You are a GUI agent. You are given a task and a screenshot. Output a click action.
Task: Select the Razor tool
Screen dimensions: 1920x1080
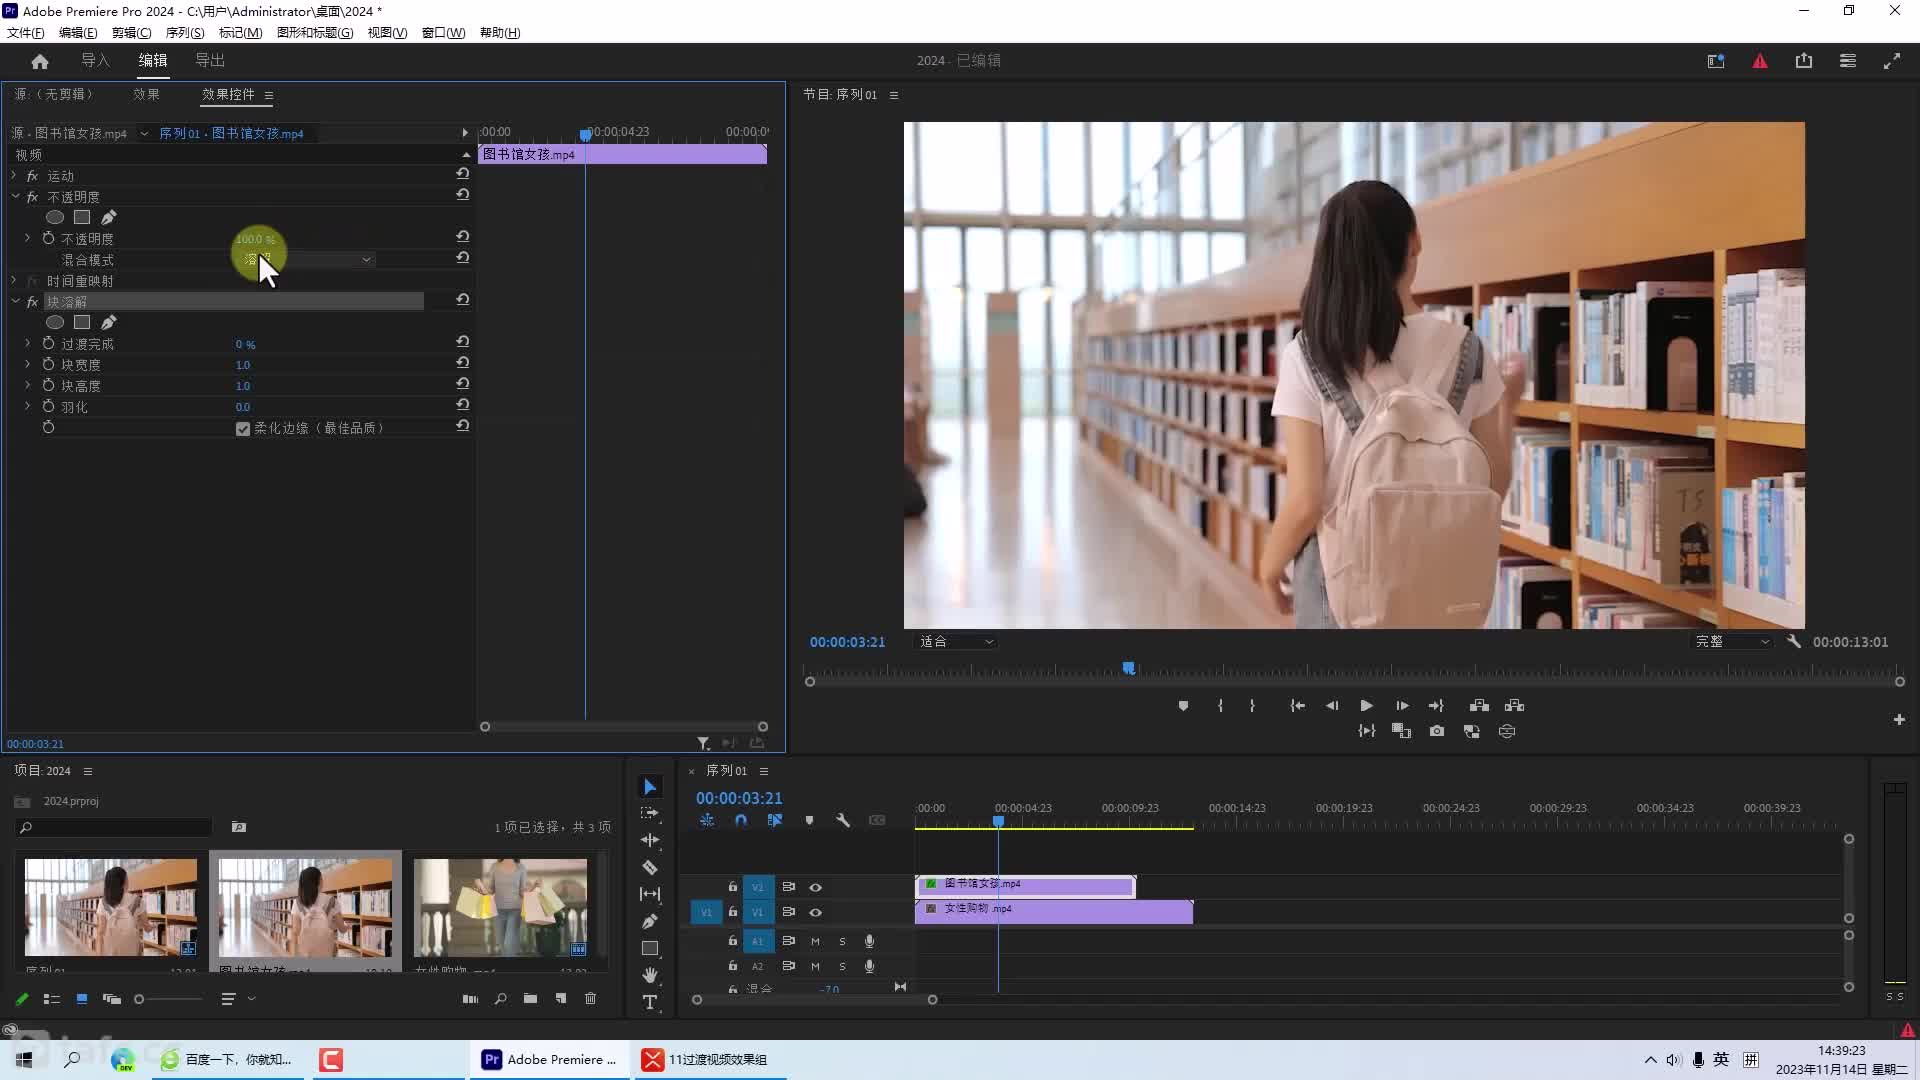click(x=650, y=867)
